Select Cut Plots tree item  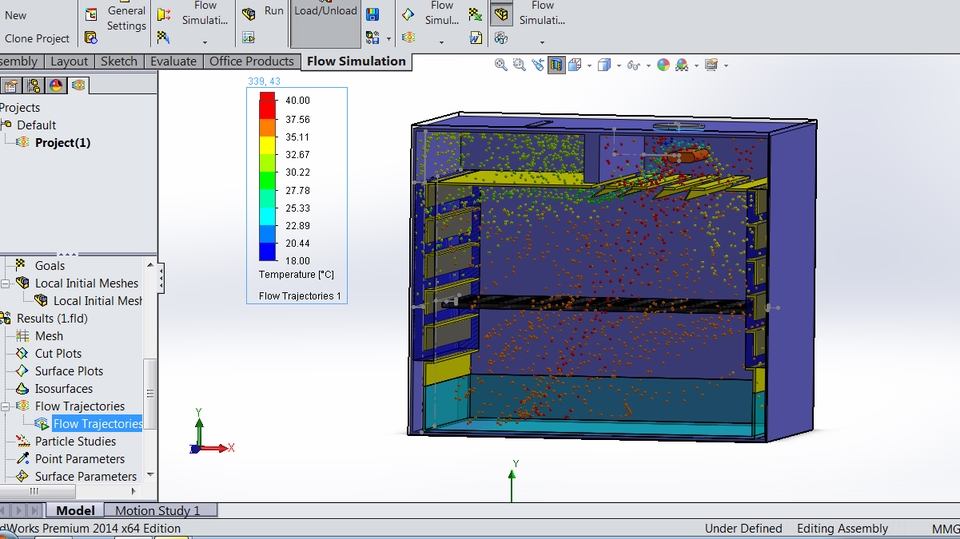(x=58, y=353)
